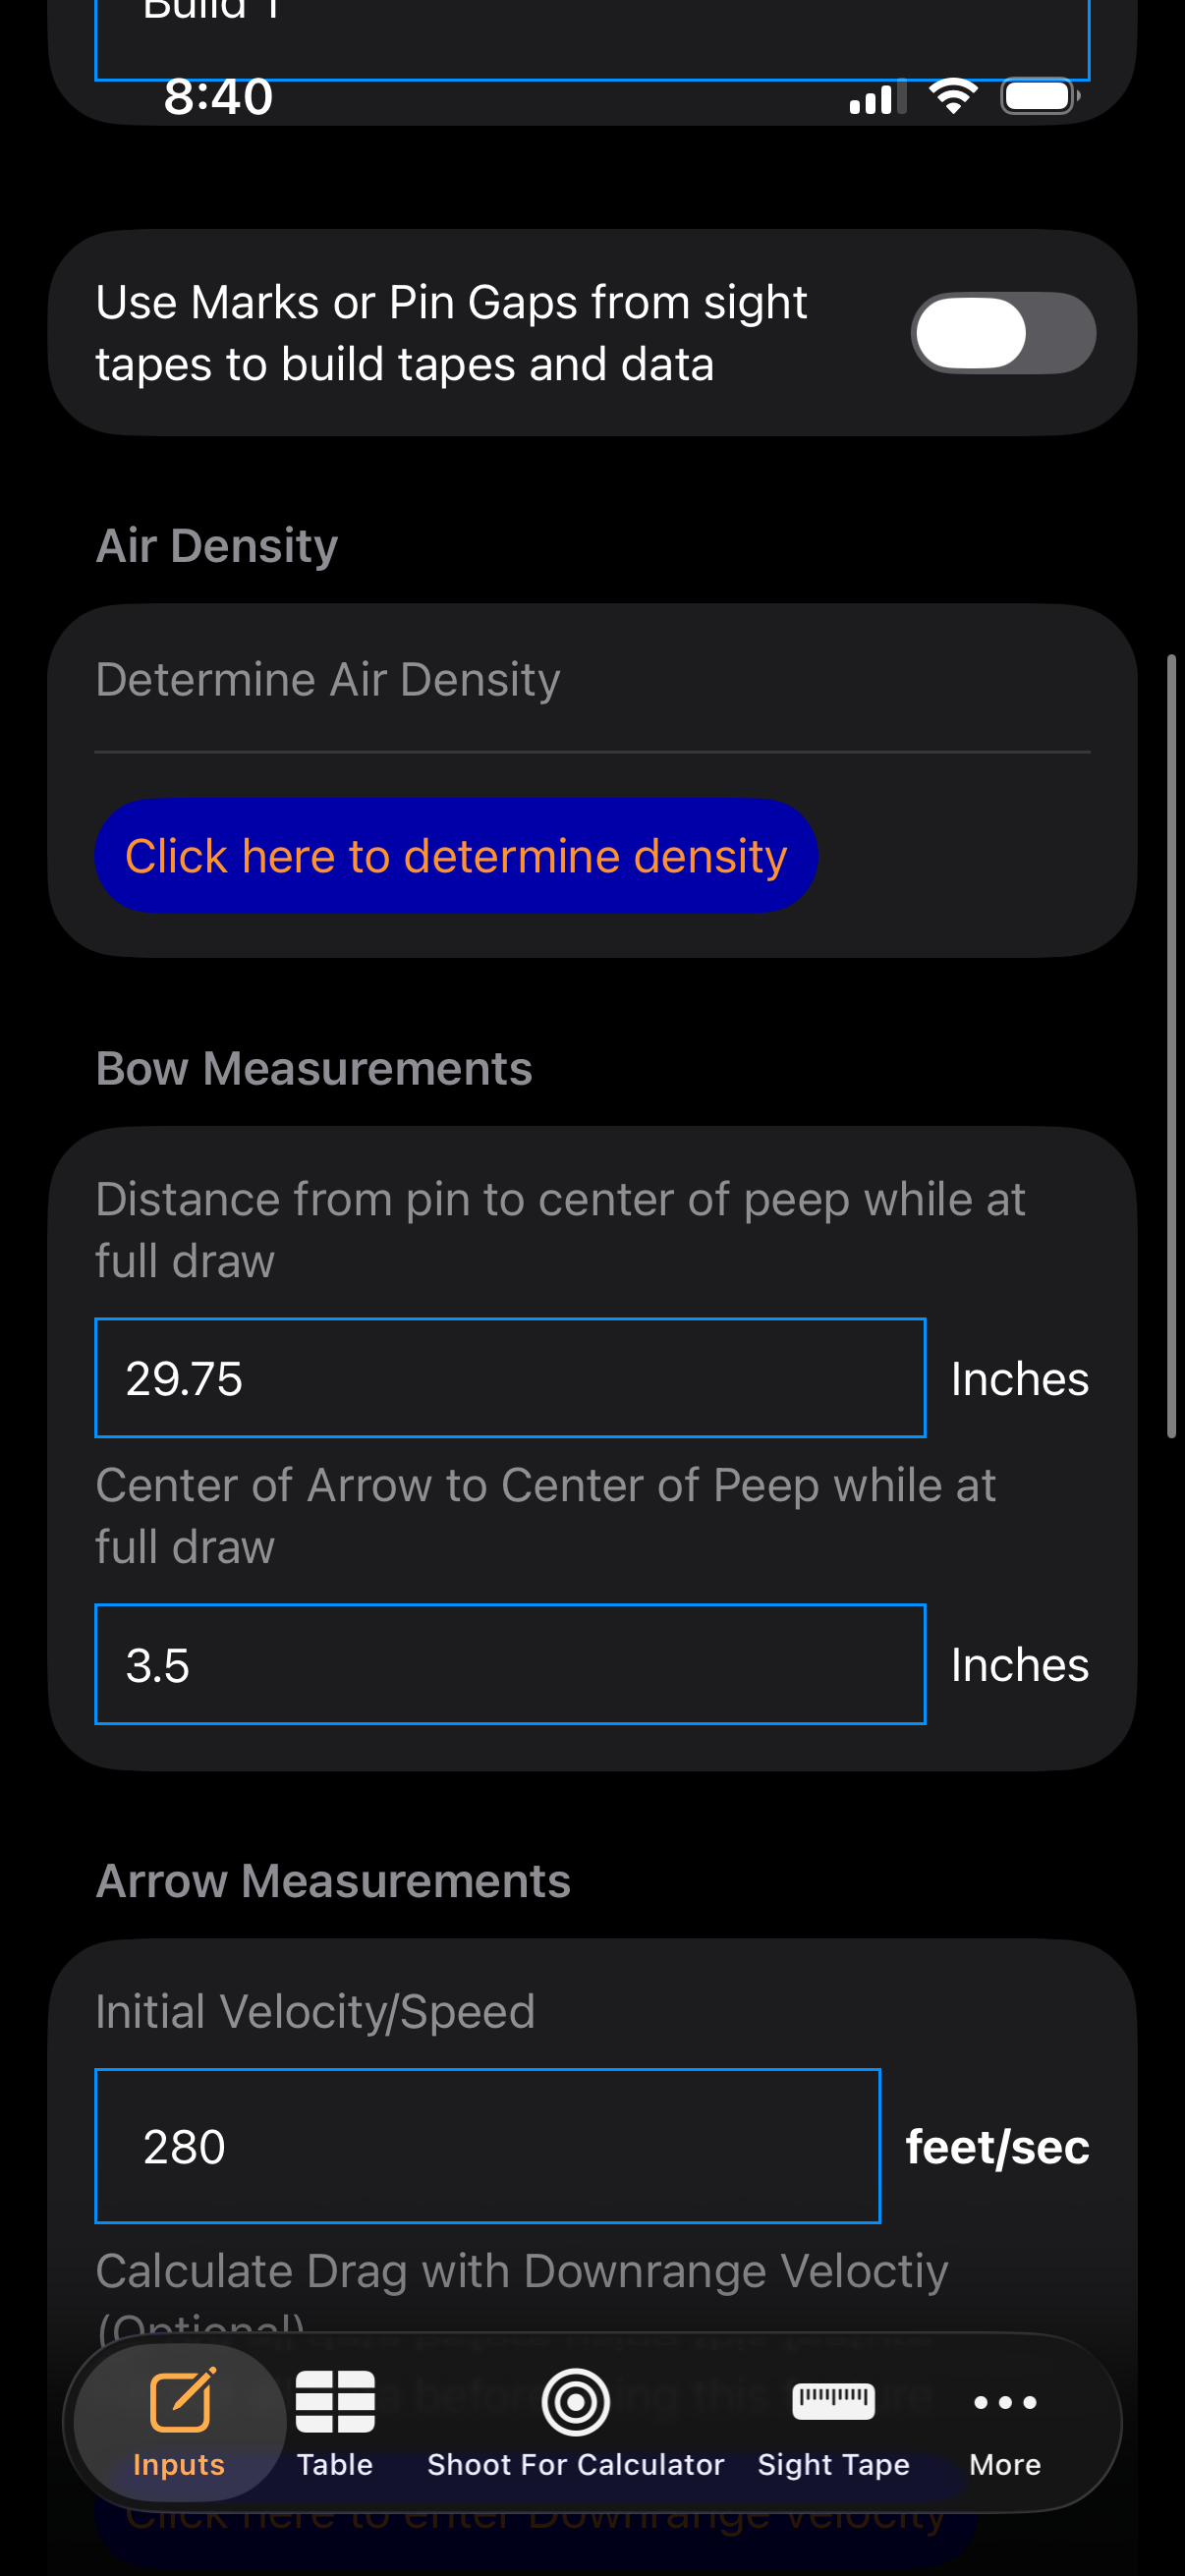Toggle Use Marks or Pin Gaps switch
Screen dimensions: 1185x2576
1003,333
